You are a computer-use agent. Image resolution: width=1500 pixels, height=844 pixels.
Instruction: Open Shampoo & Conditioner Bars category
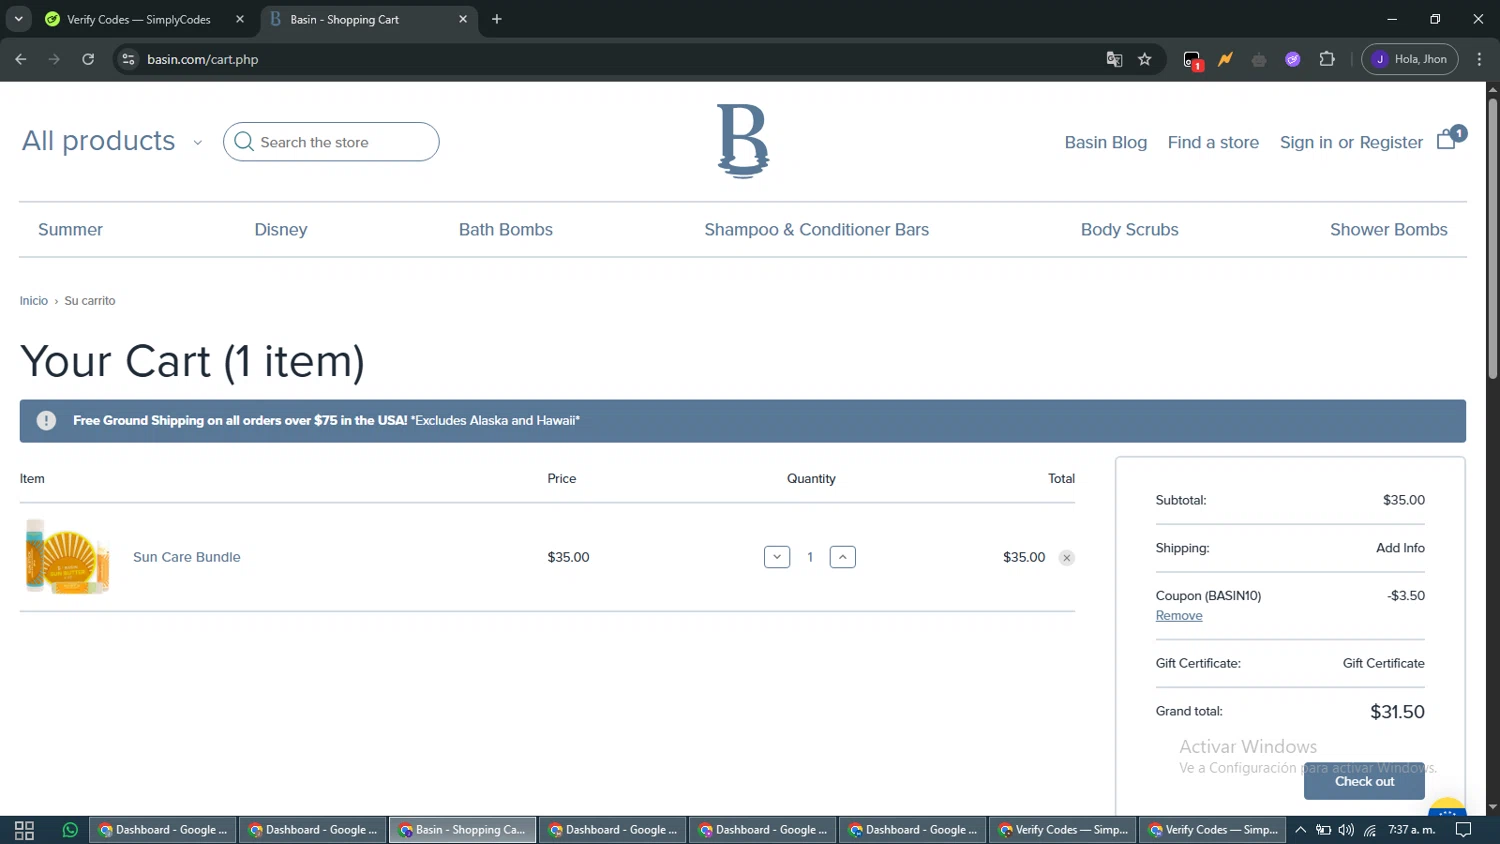[816, 230]
